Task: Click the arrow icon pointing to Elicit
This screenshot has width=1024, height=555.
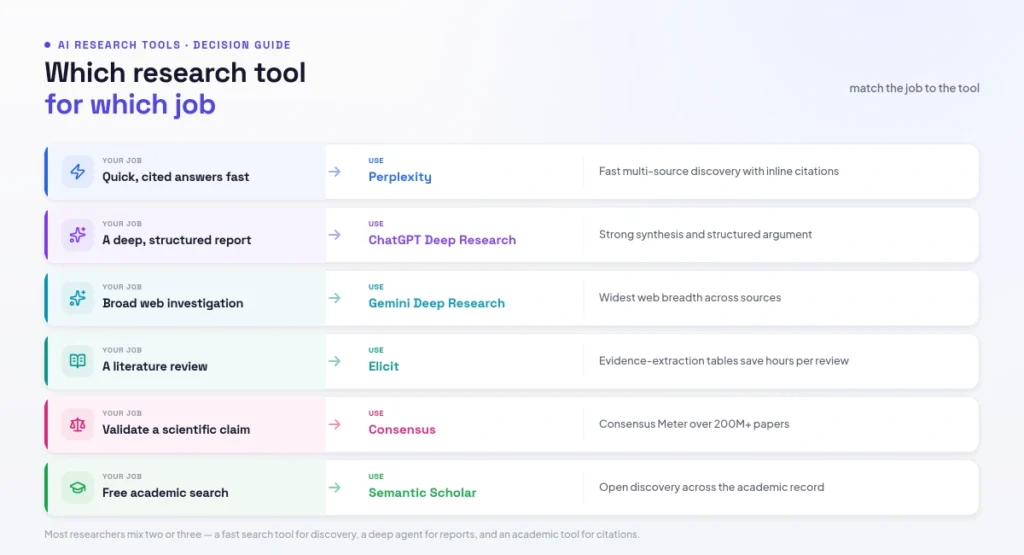Action: [334, 361]
